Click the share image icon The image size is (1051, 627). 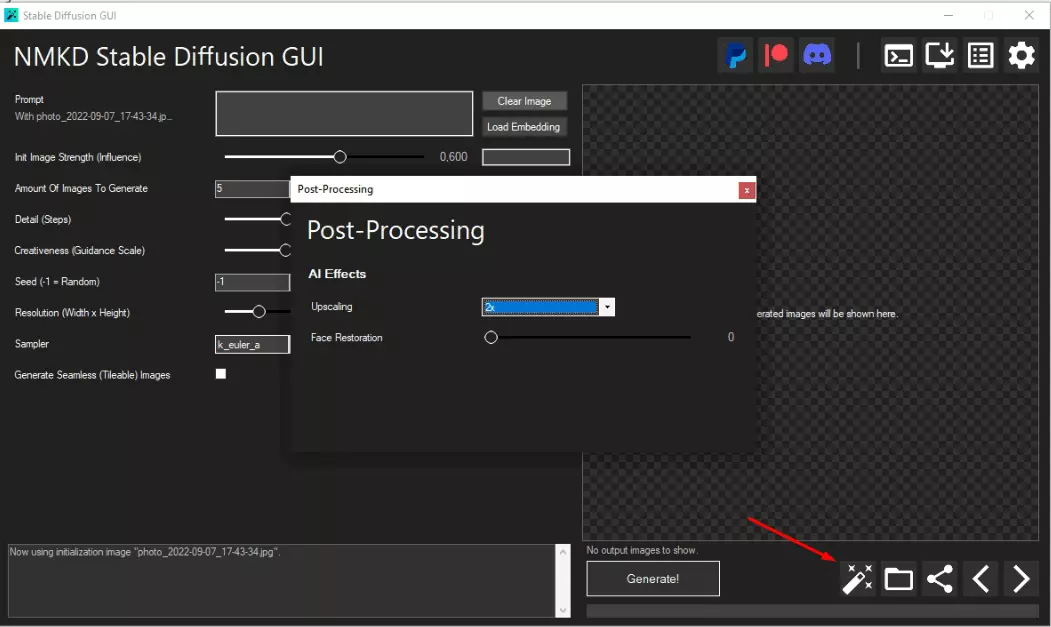pos(940,579)
